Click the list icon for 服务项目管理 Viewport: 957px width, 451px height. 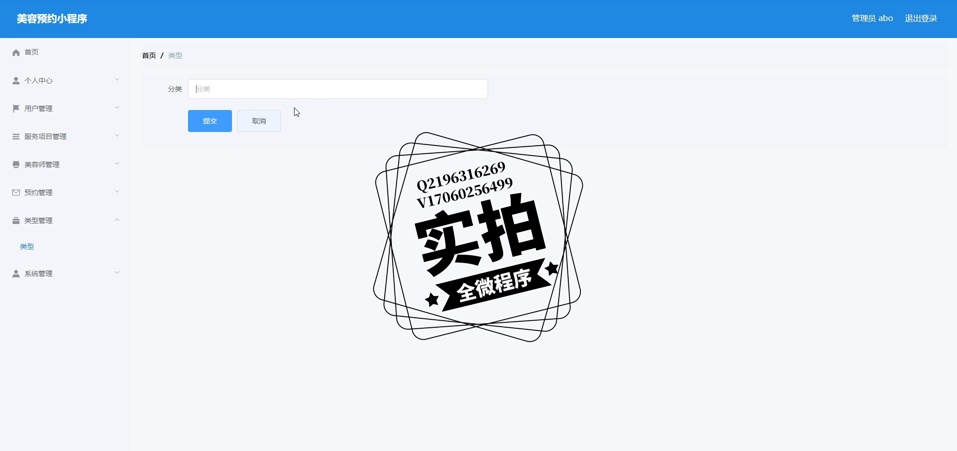pos(16,136)
